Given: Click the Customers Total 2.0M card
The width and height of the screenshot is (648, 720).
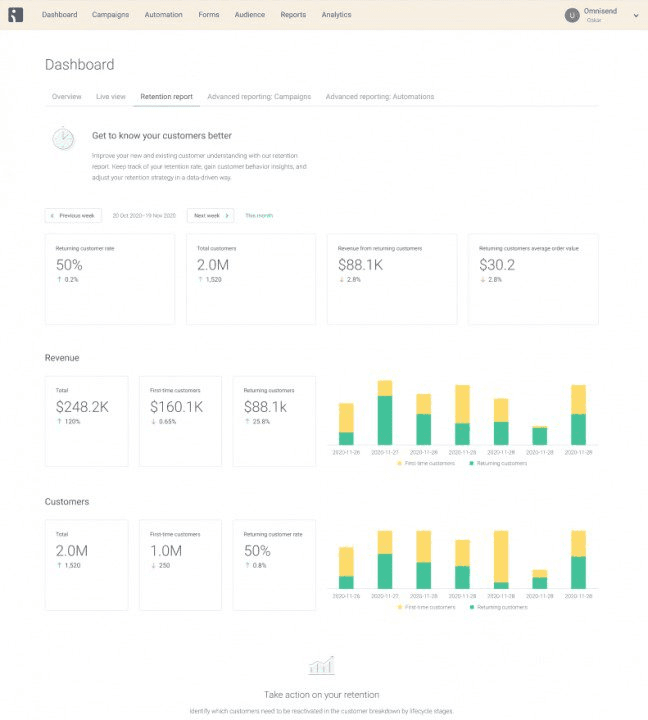Looking at the screenshot, I should point(87,565).
